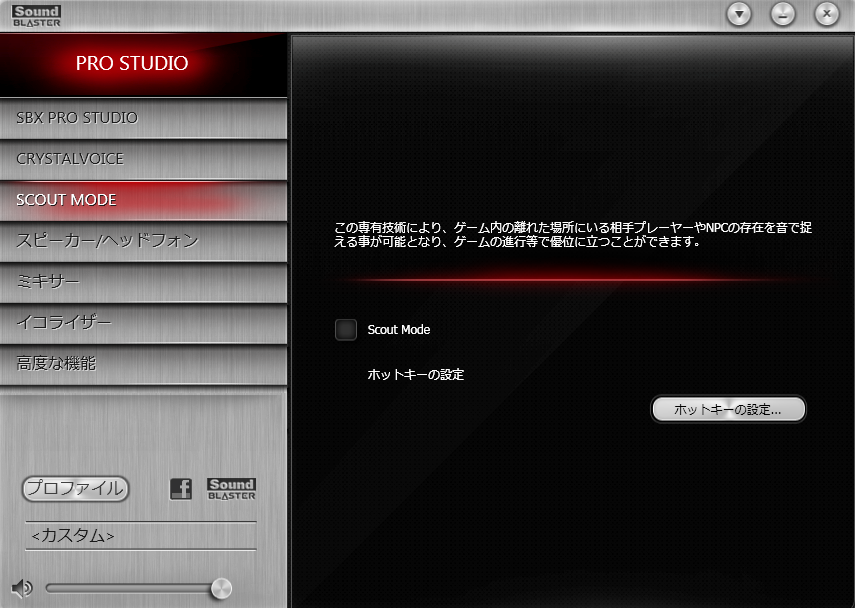Minimize the Sound Blaster control panel

point(783,14)
